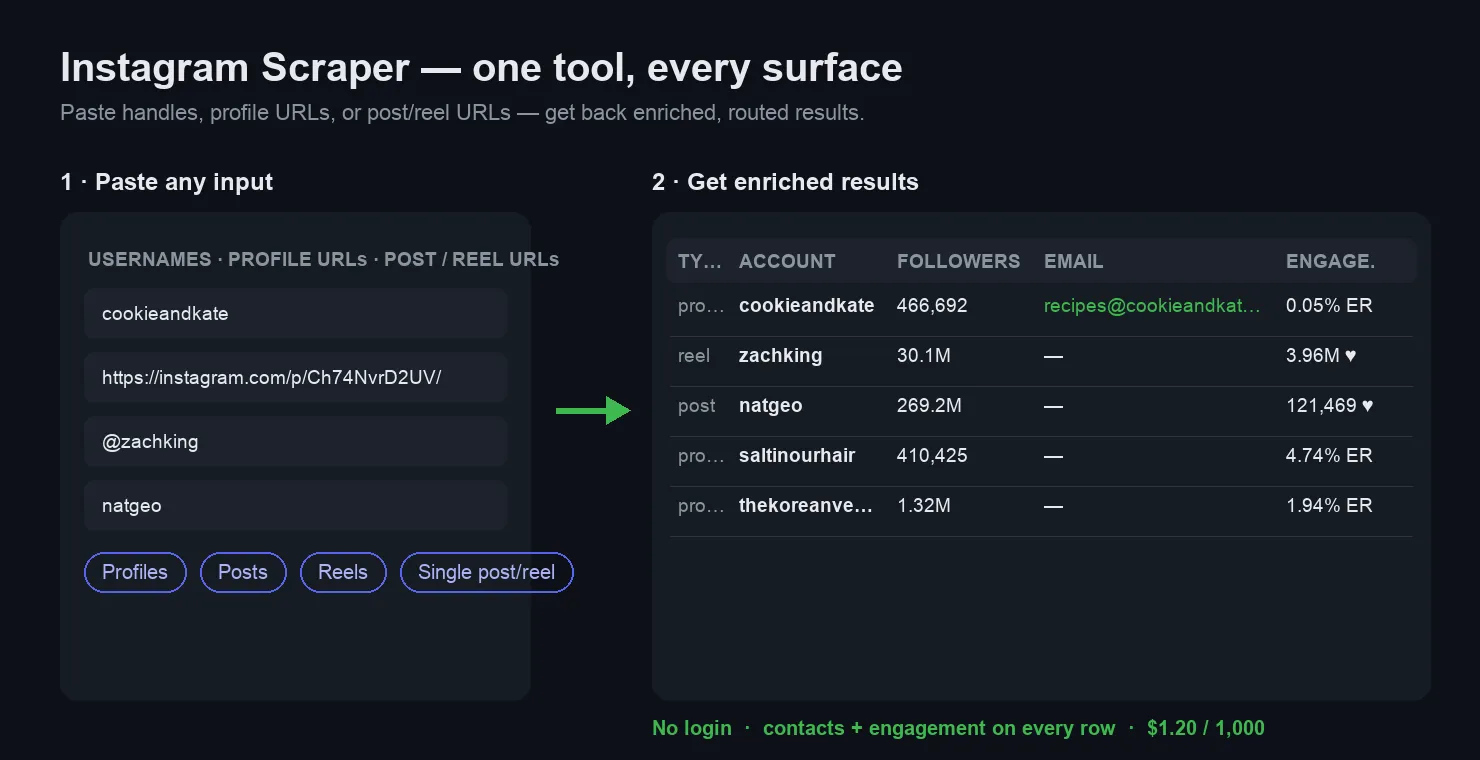The width and height of the screenshot is (1480, 760).
Task: Select the saltinourhair account cell
Action: click(x=797, y=455)
